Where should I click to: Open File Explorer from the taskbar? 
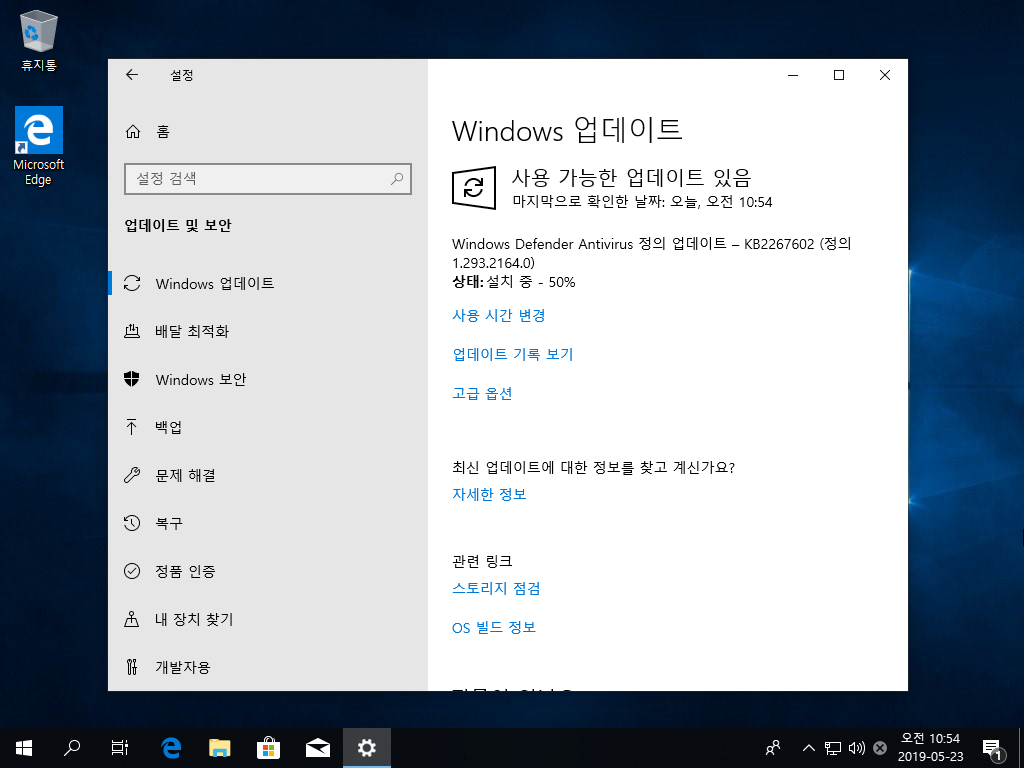click(x=220, y=748)
